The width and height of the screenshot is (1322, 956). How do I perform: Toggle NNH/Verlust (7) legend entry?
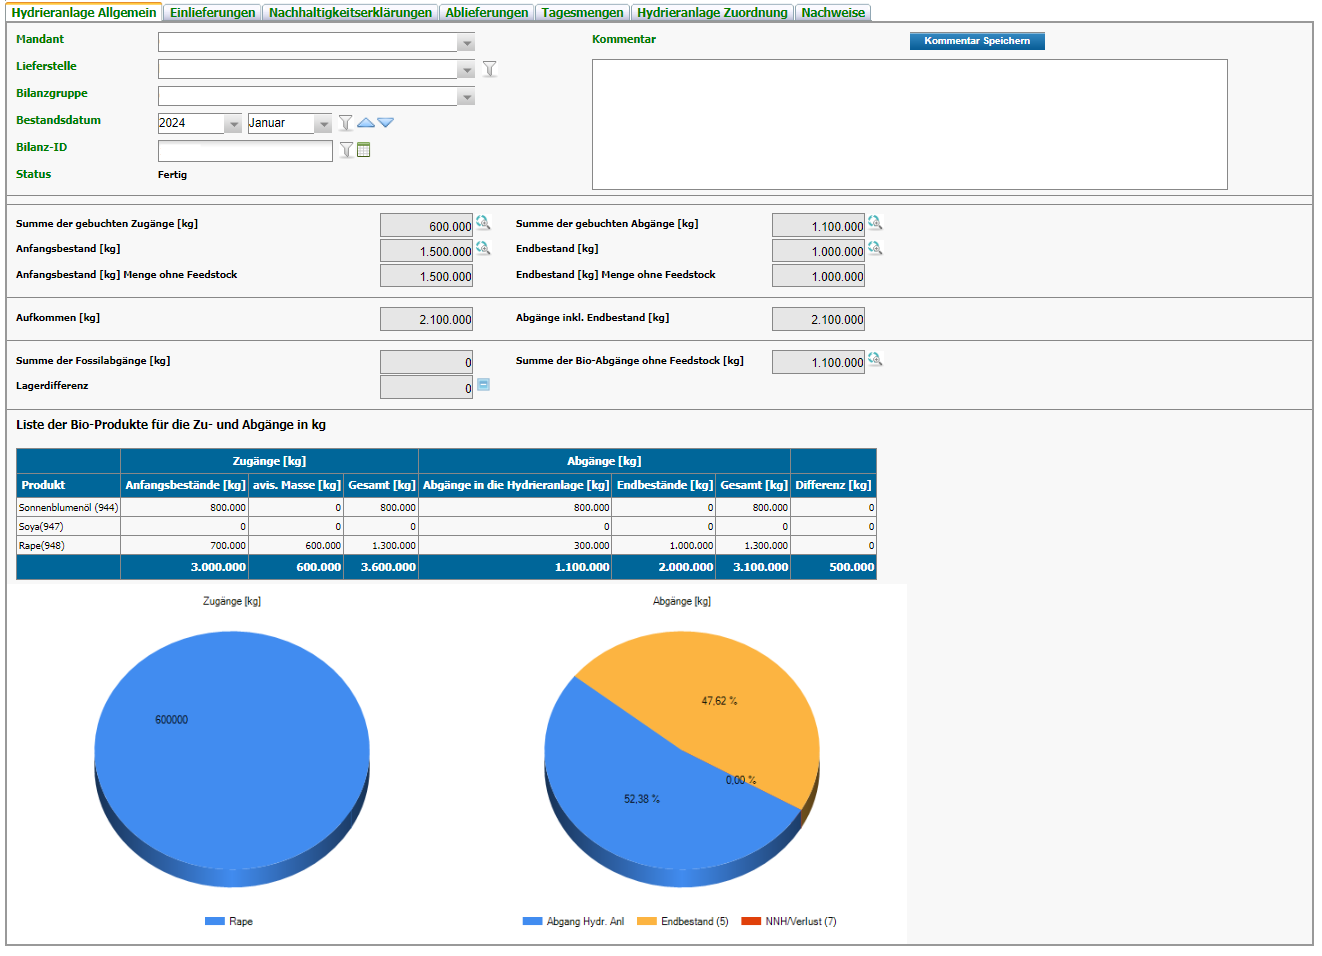coord(789,922)
